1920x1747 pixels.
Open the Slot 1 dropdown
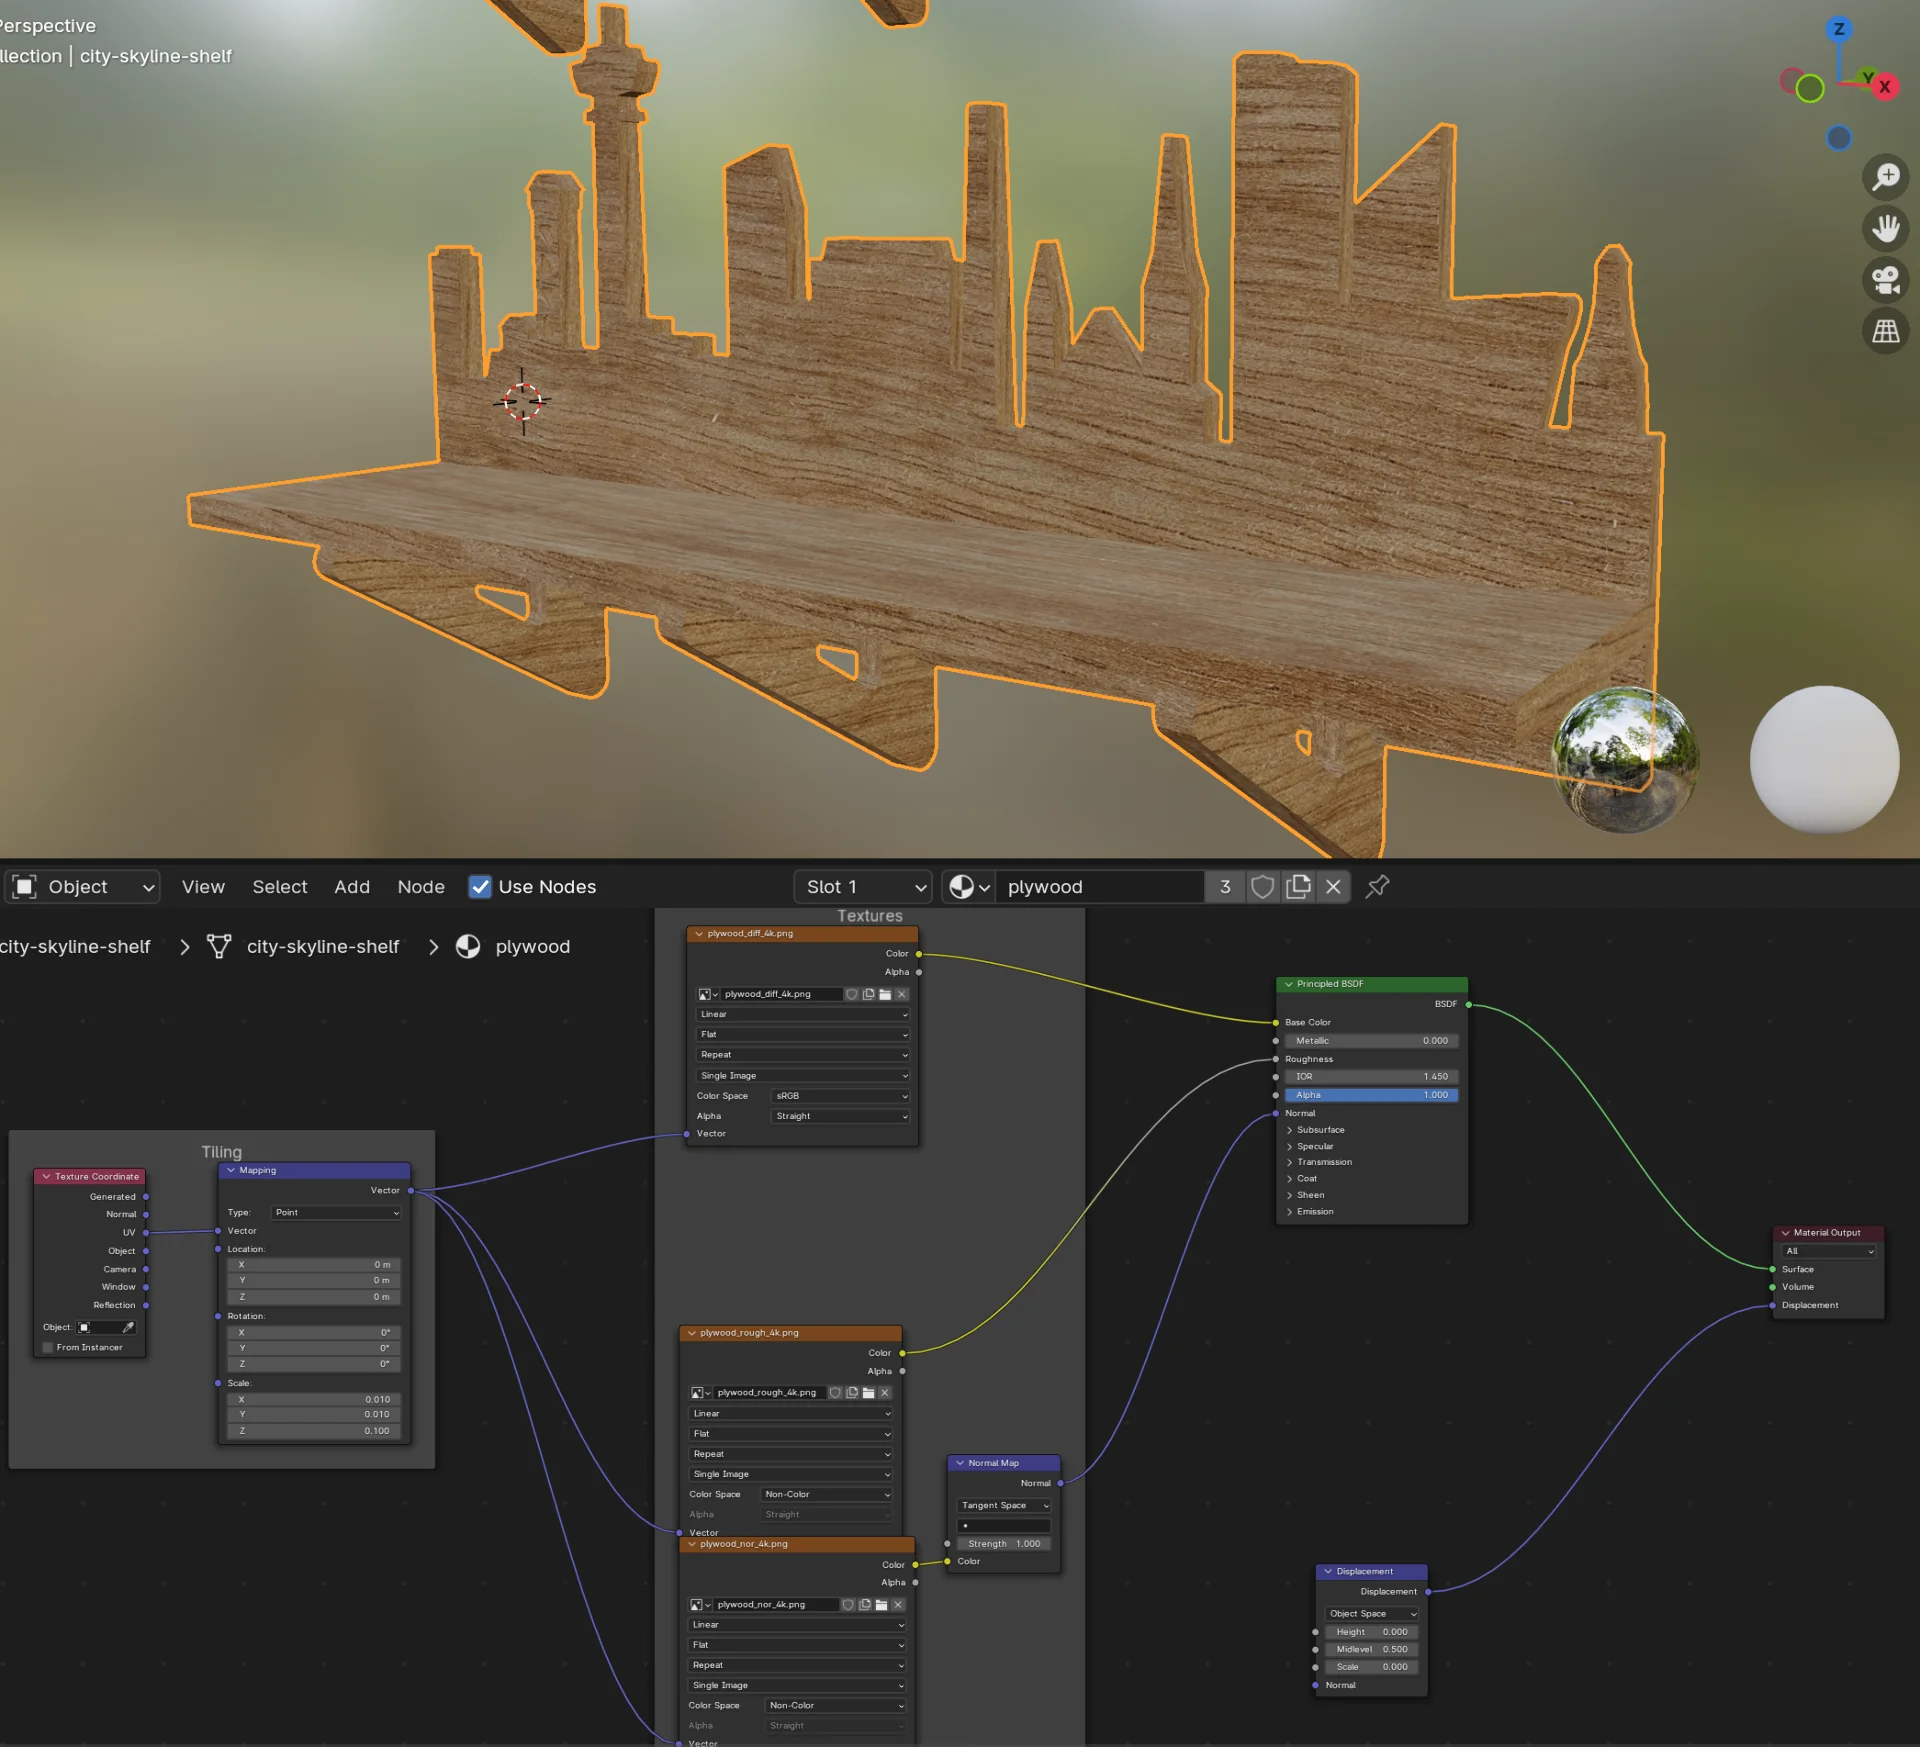pyautogui.click(x=864, y=887)
